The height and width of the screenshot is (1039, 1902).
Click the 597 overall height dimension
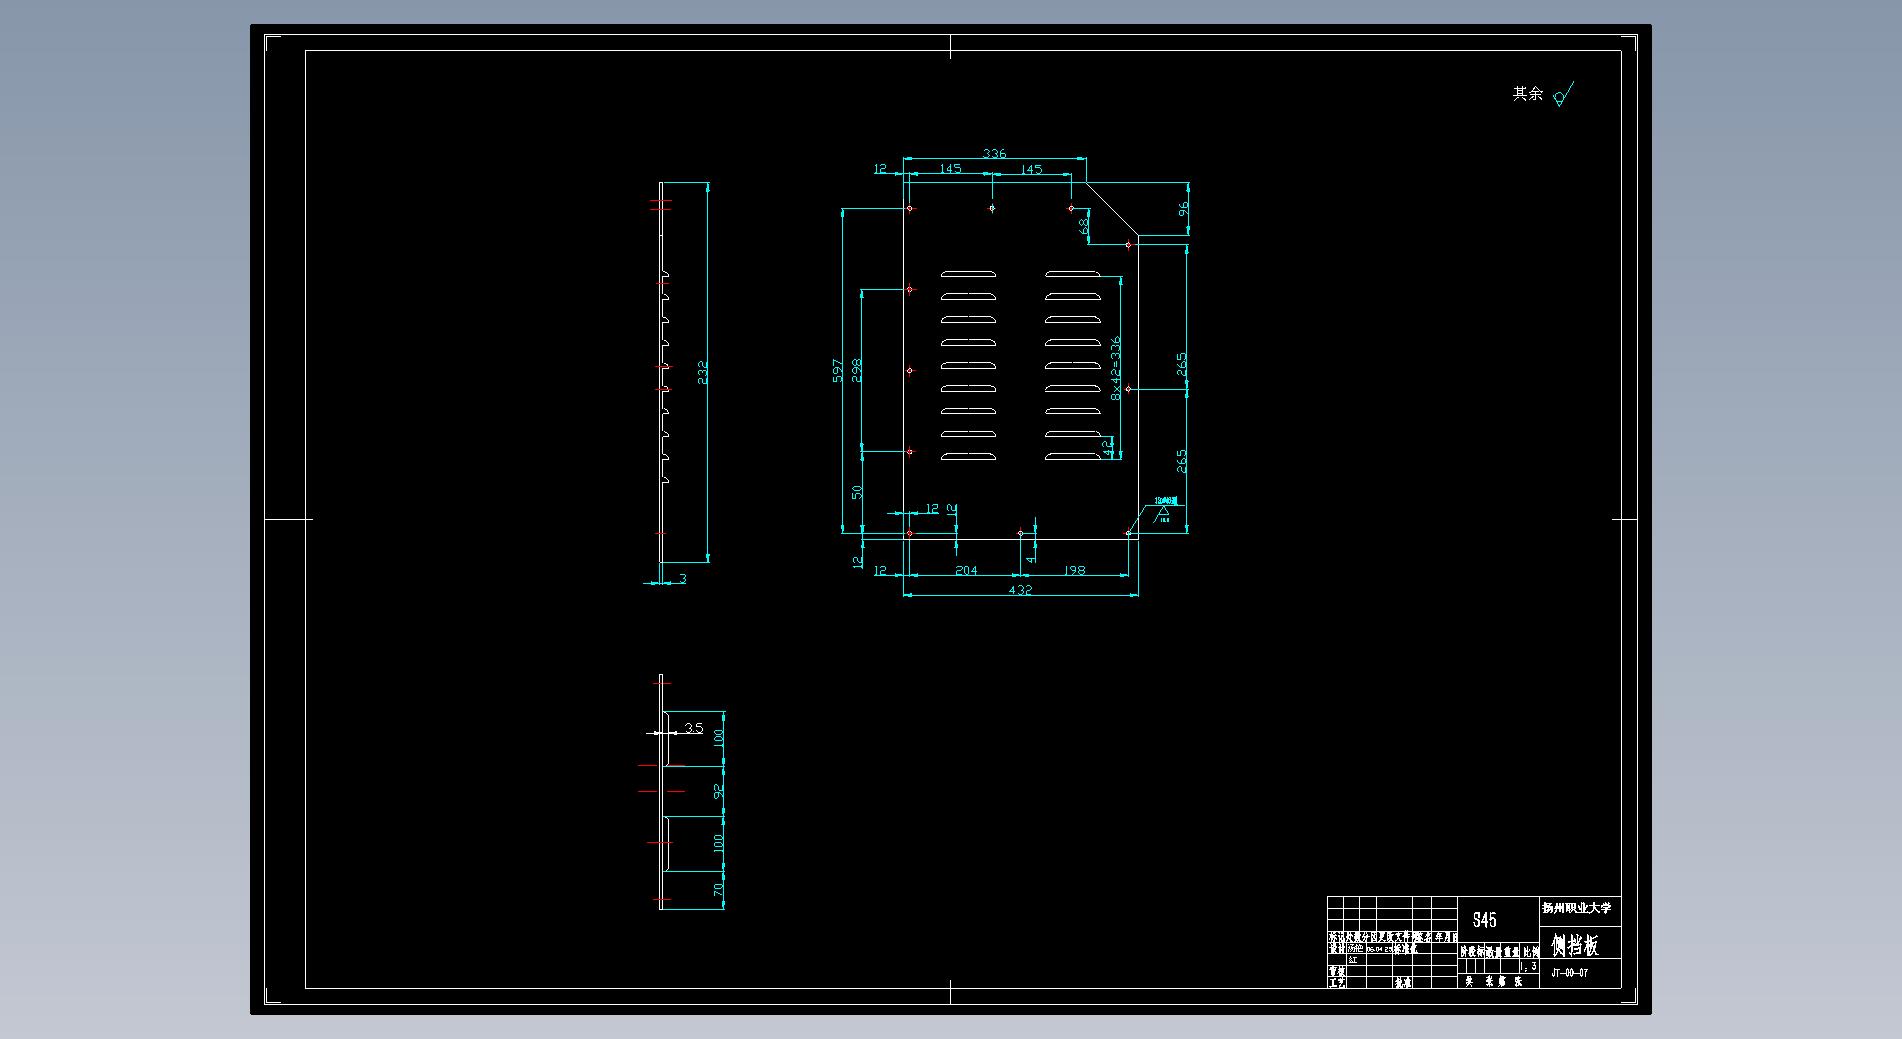(x=837, y=371)
